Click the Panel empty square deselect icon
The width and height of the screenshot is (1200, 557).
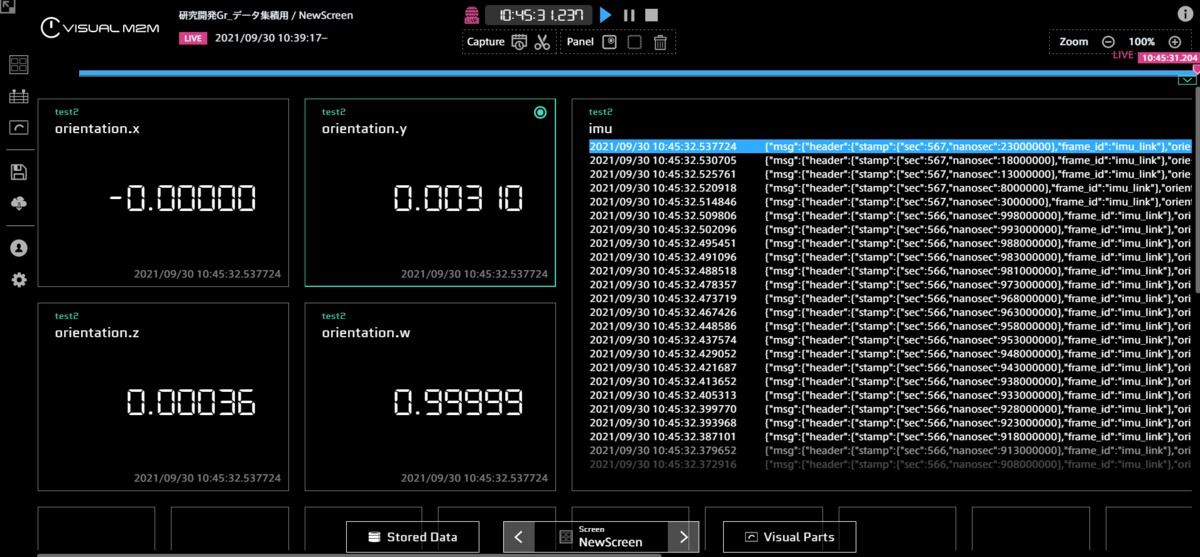634,42
